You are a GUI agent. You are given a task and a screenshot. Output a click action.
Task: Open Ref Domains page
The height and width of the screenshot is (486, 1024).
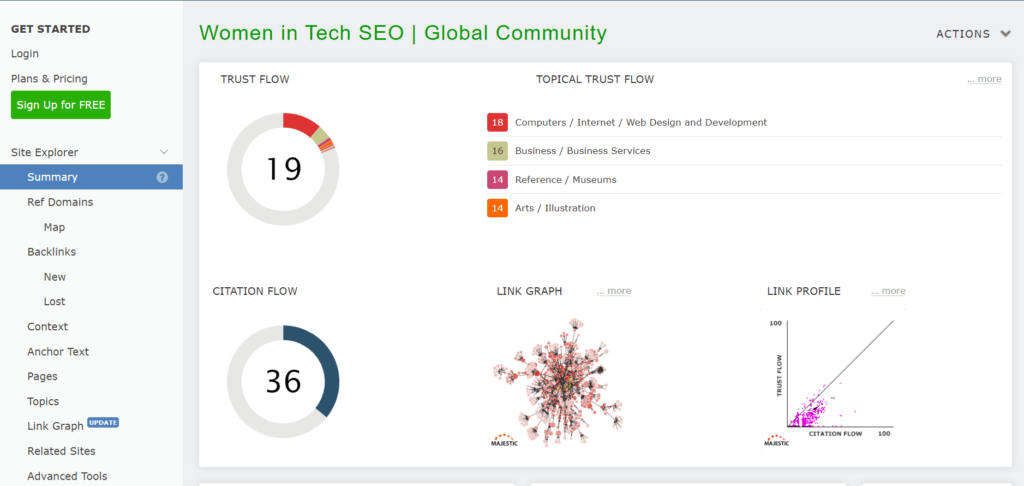click(x=60, y=202)
